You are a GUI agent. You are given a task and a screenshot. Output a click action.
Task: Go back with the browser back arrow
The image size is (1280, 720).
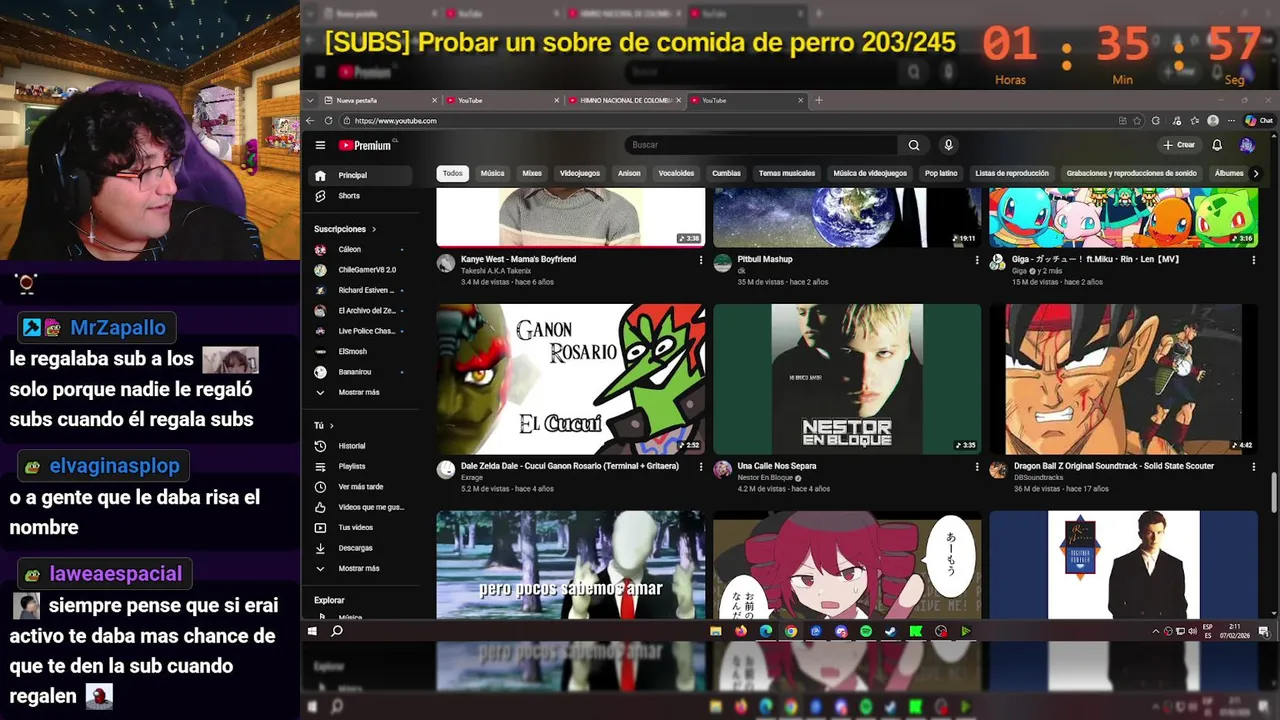coord(310,121)
